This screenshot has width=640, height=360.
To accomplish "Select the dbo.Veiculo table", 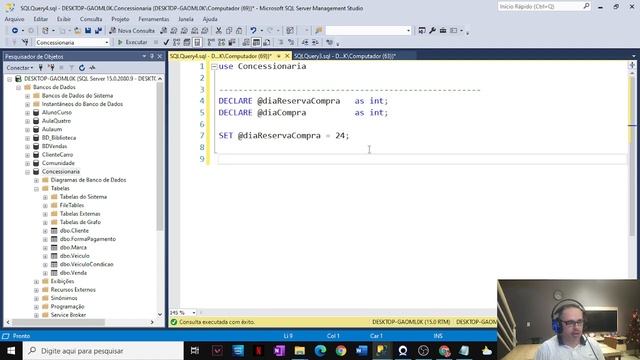I will 74,256.
